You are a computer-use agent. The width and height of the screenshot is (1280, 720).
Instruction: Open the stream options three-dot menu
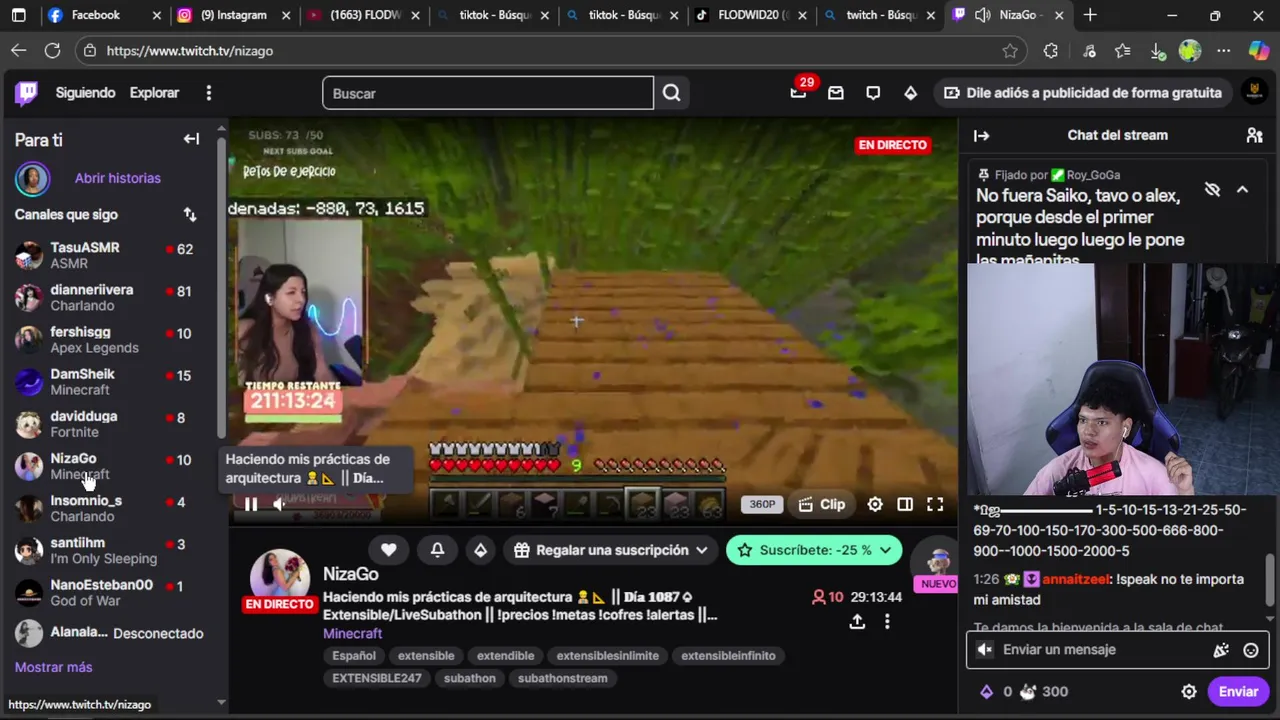coord(887,621)
